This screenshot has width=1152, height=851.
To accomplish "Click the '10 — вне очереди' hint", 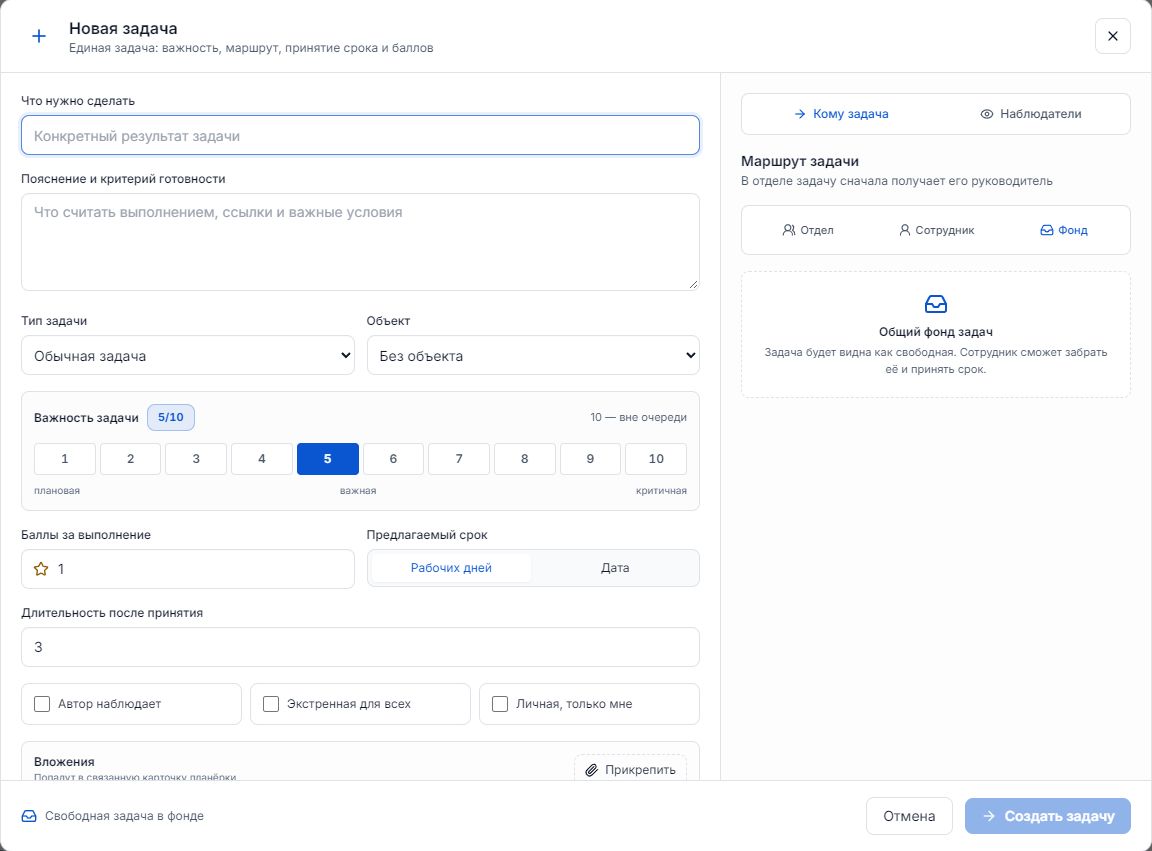I will coord(638,417).
